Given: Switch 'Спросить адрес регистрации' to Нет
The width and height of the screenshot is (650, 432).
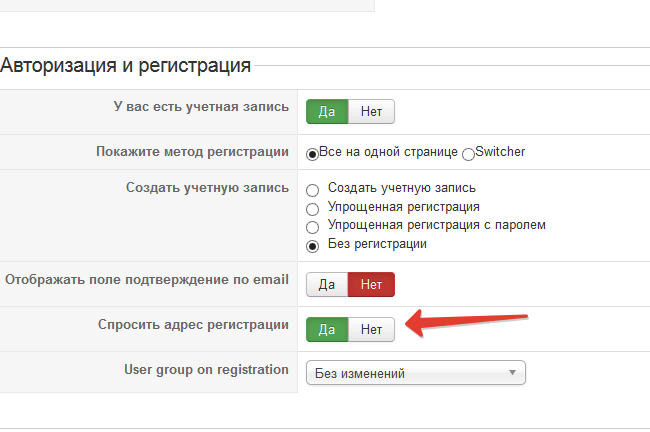Looking at the screenshot, I should 371,328.
